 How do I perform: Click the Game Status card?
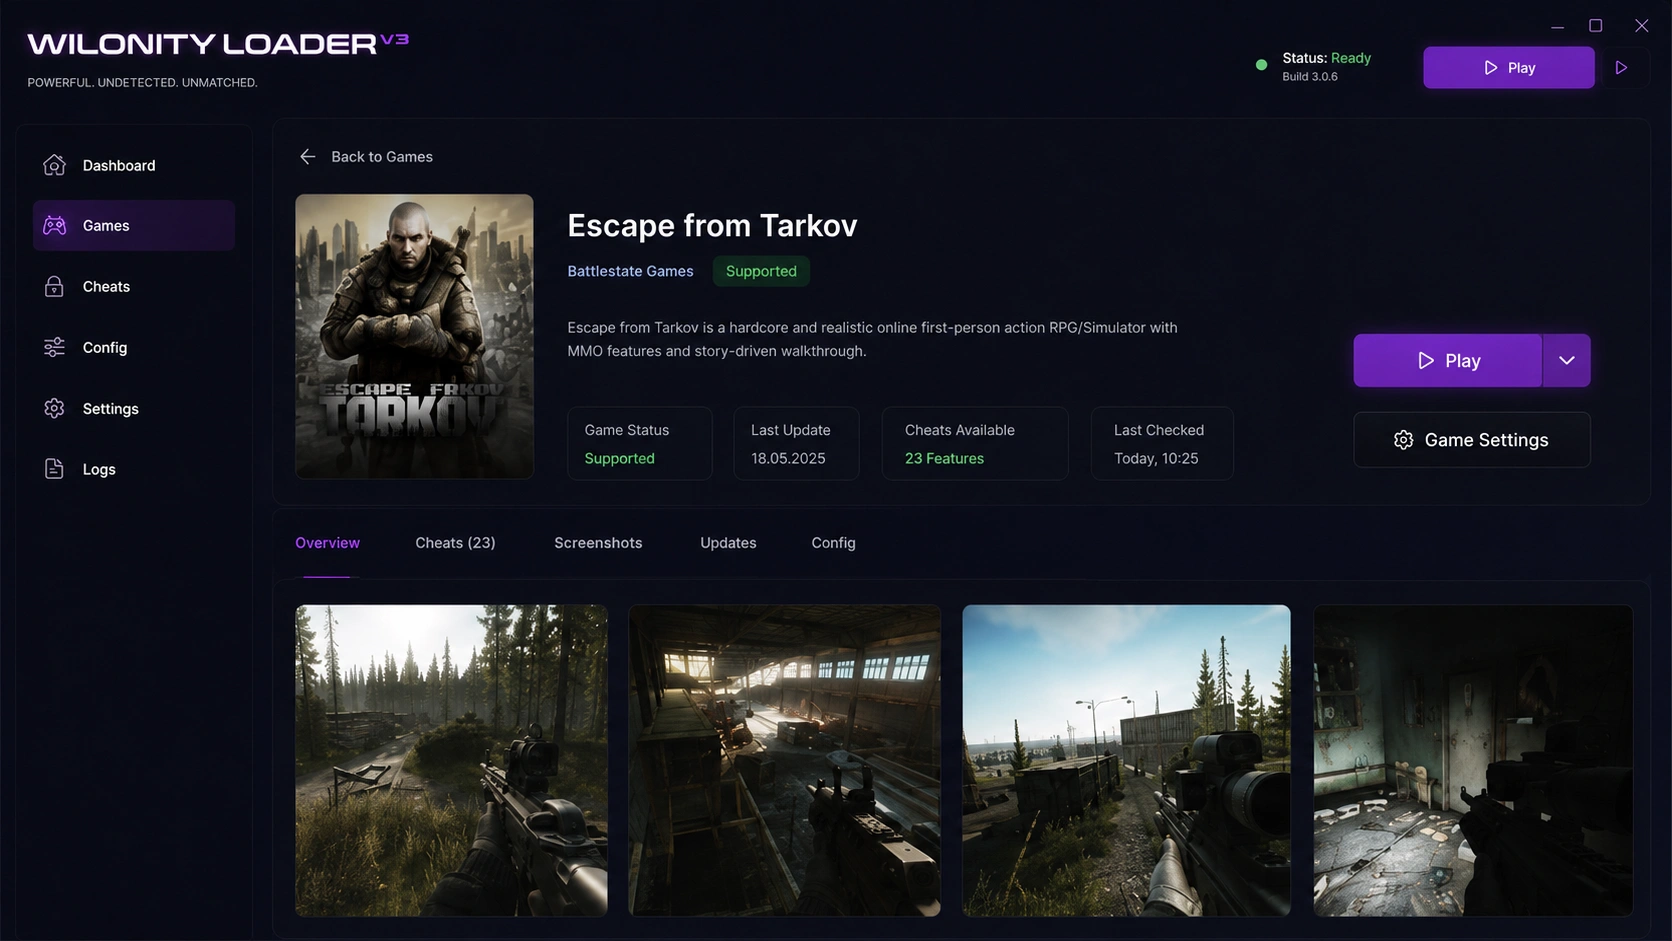pyautogui.click(x=640, y=443)
